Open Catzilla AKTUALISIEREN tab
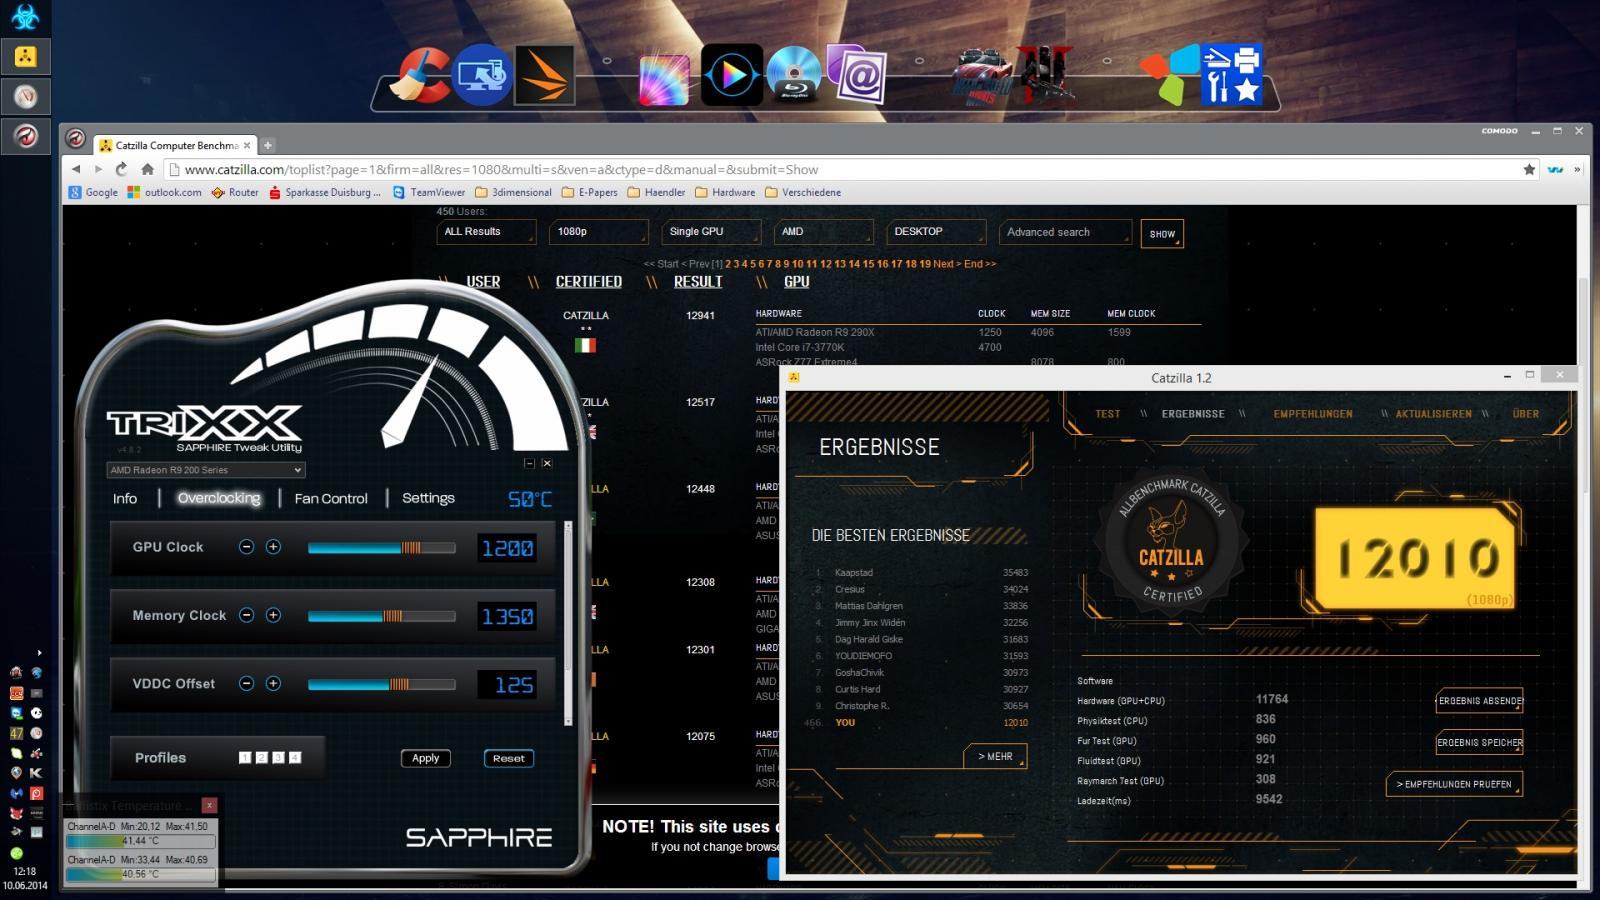 1433,414
